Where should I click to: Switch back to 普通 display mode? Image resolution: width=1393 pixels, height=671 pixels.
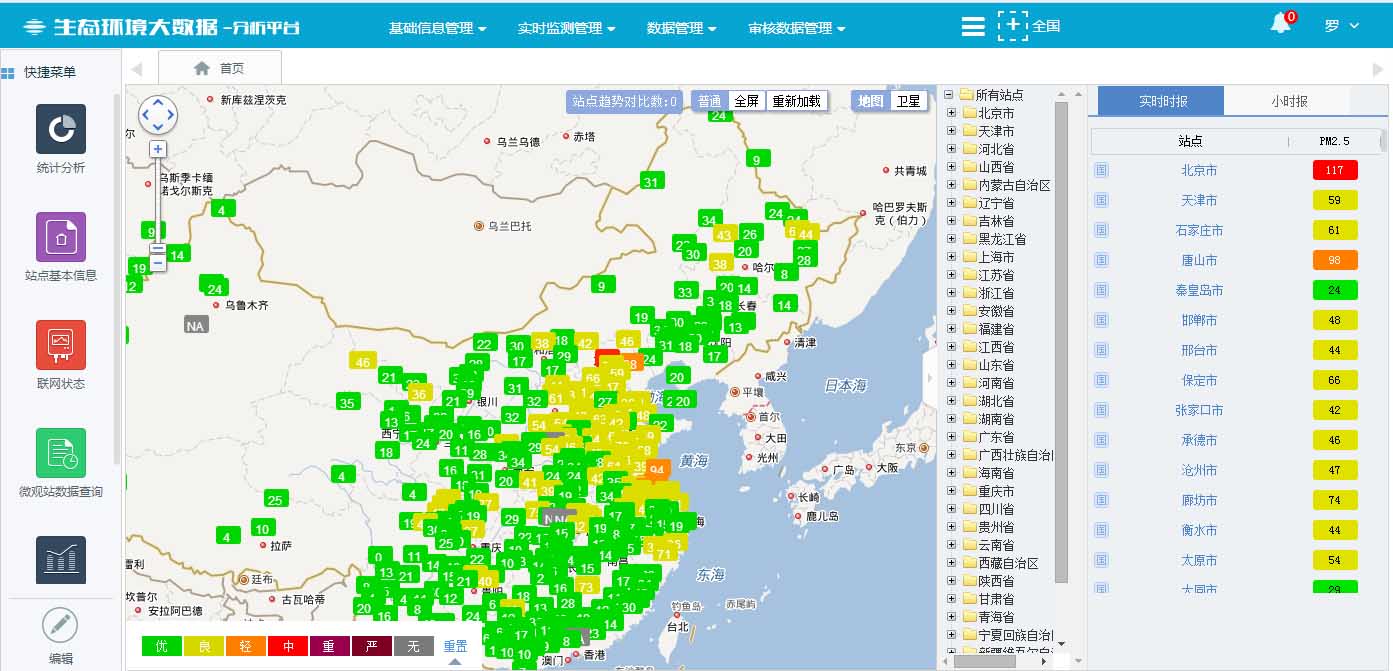711,100
